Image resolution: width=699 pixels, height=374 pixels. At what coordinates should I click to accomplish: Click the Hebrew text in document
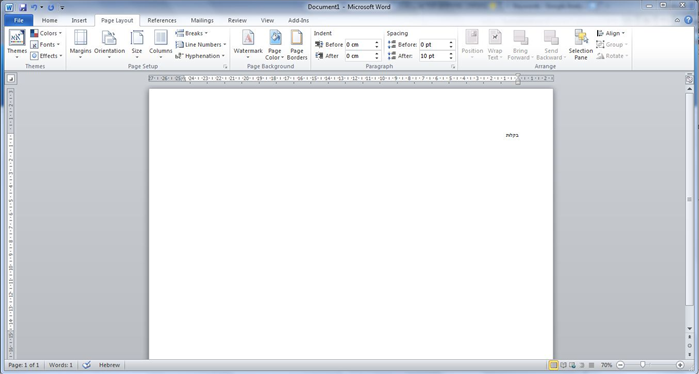(512, 135)
